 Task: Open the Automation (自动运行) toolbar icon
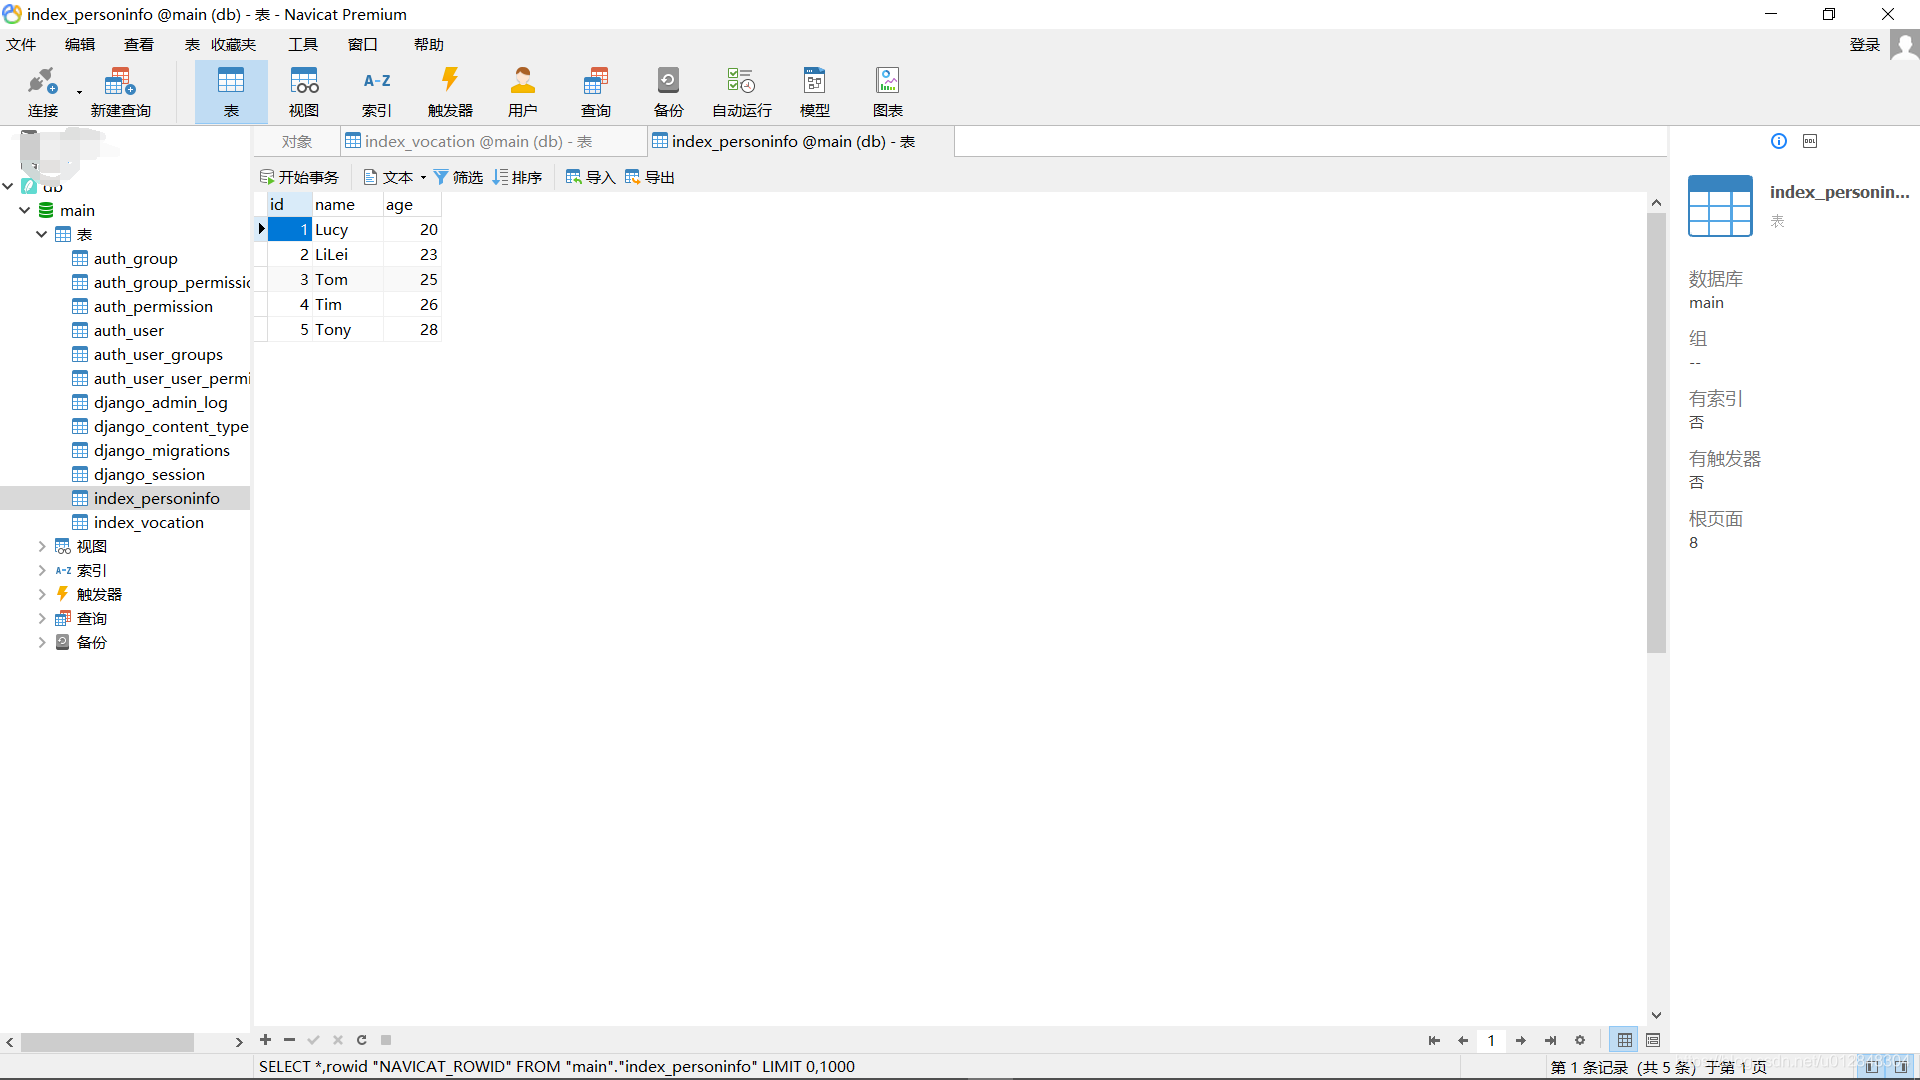tap(742, 92)
